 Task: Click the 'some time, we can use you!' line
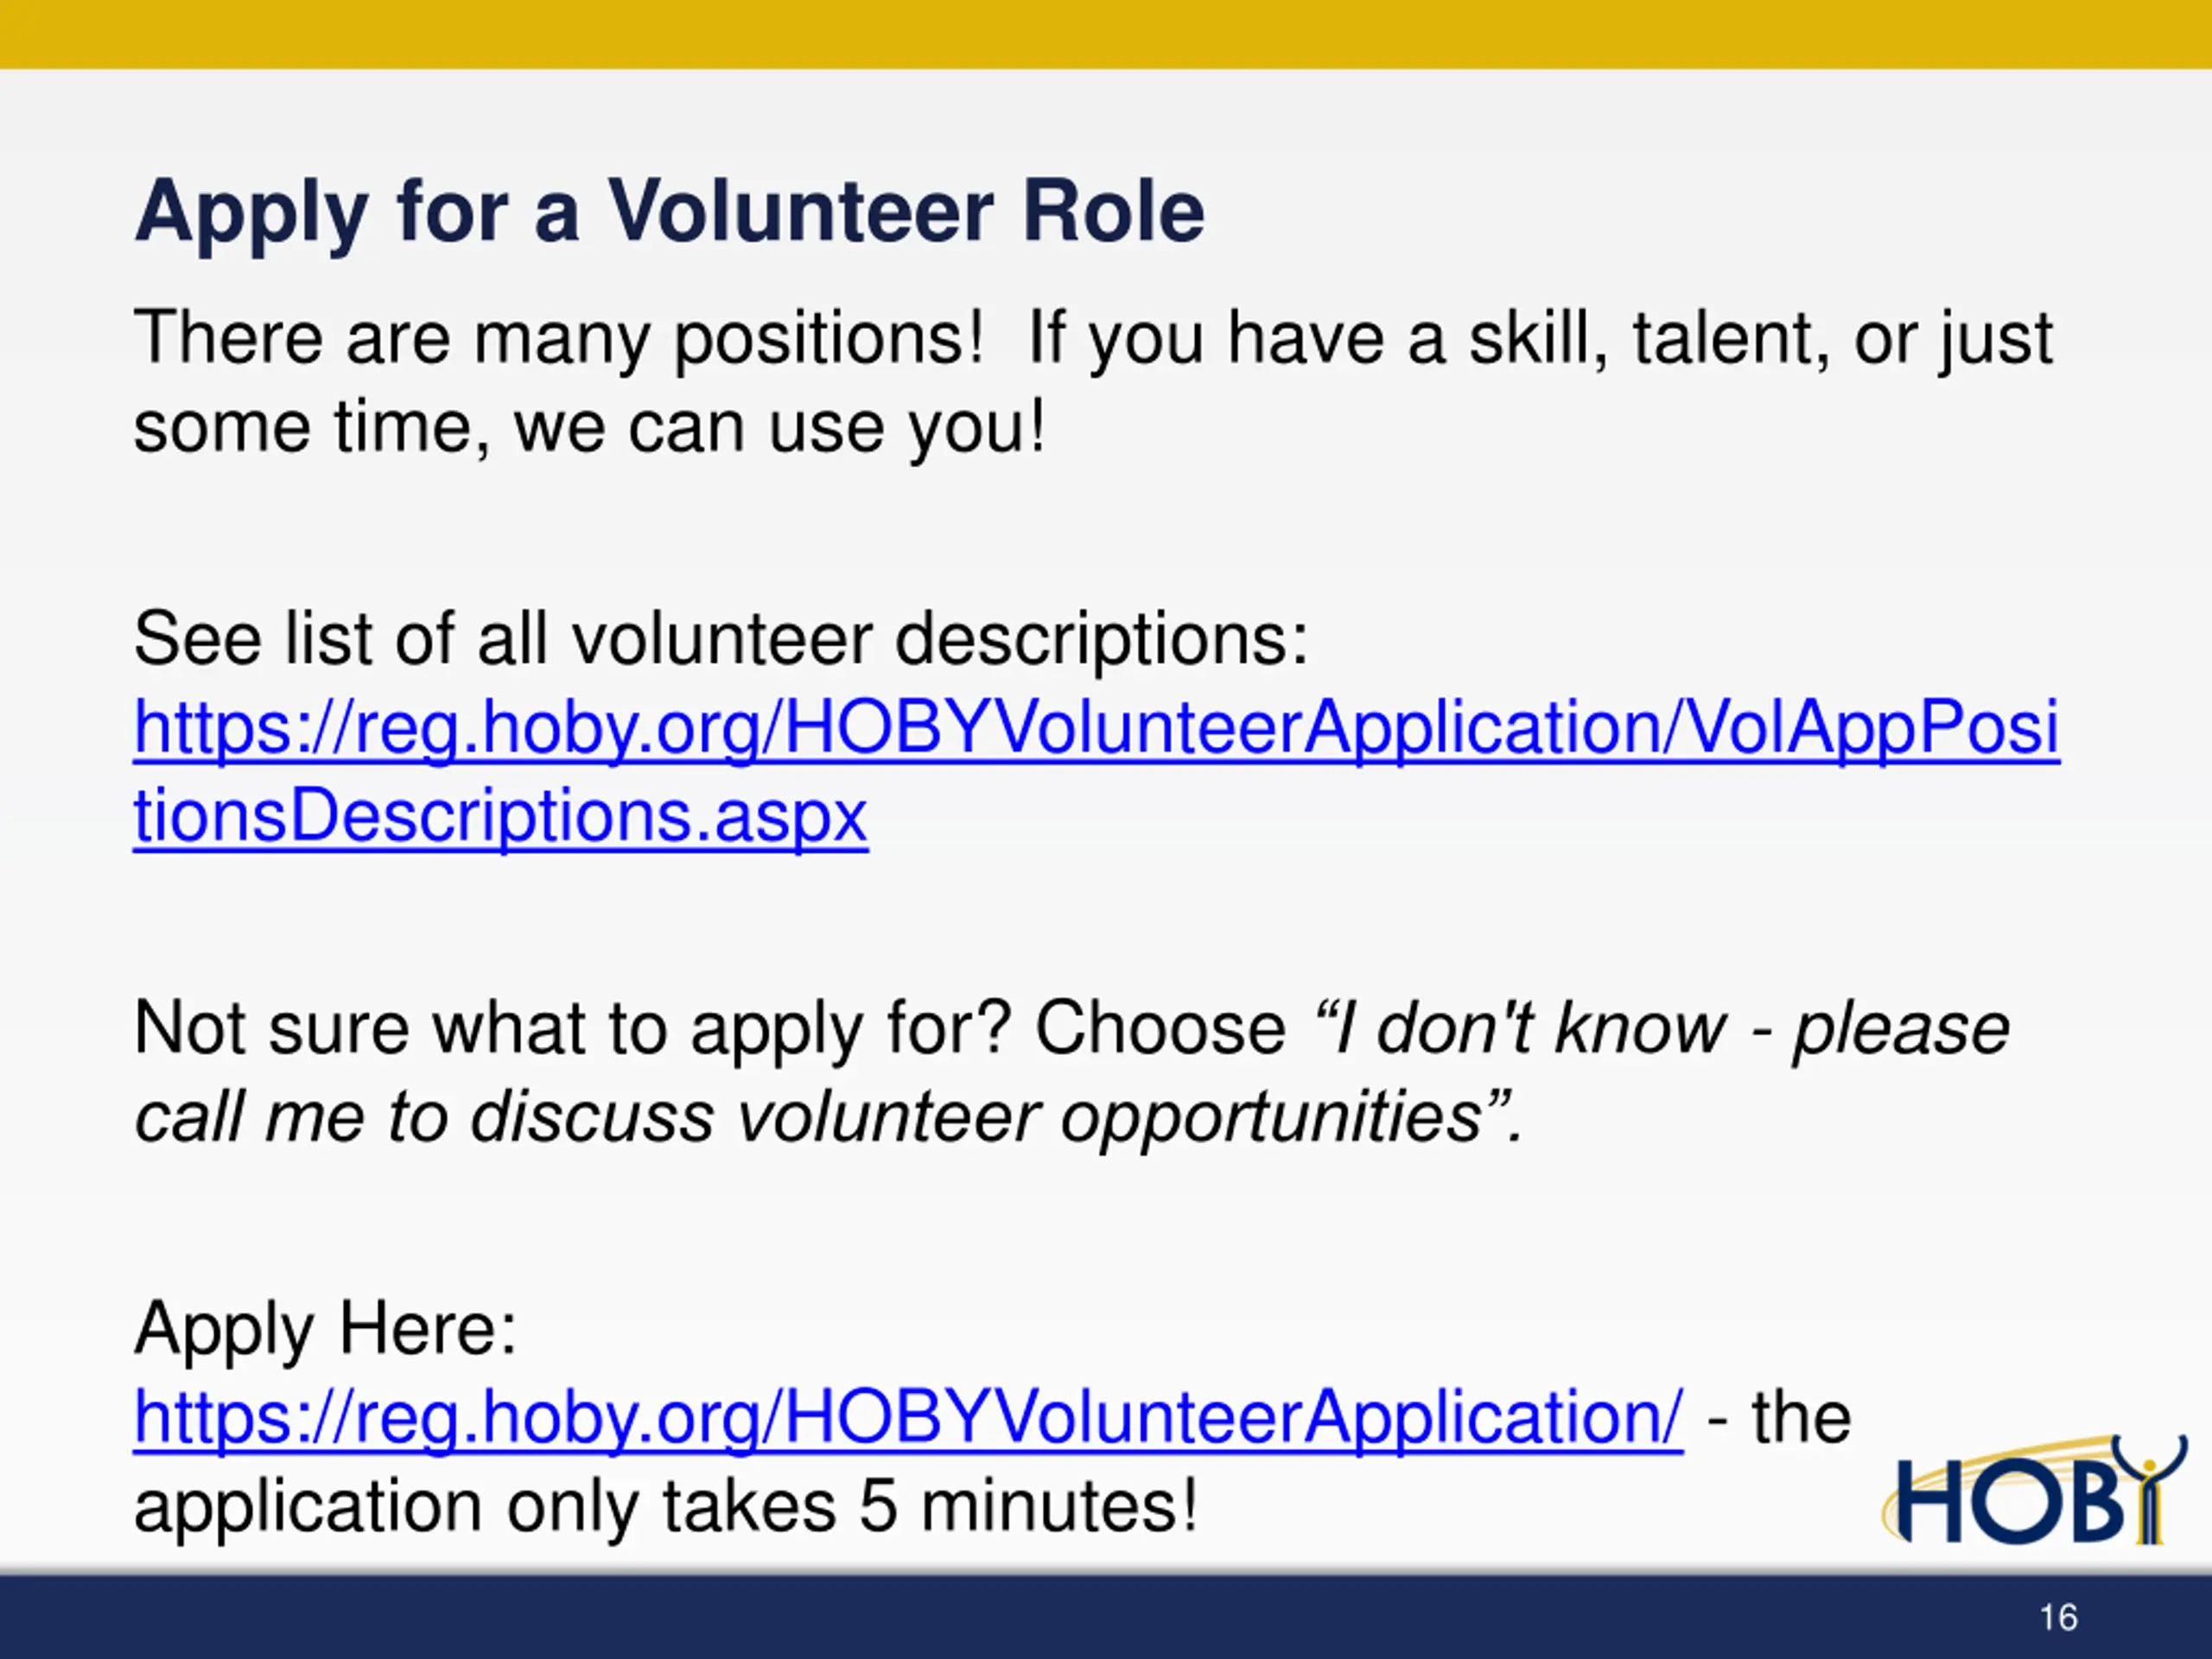tap(590, 428)
